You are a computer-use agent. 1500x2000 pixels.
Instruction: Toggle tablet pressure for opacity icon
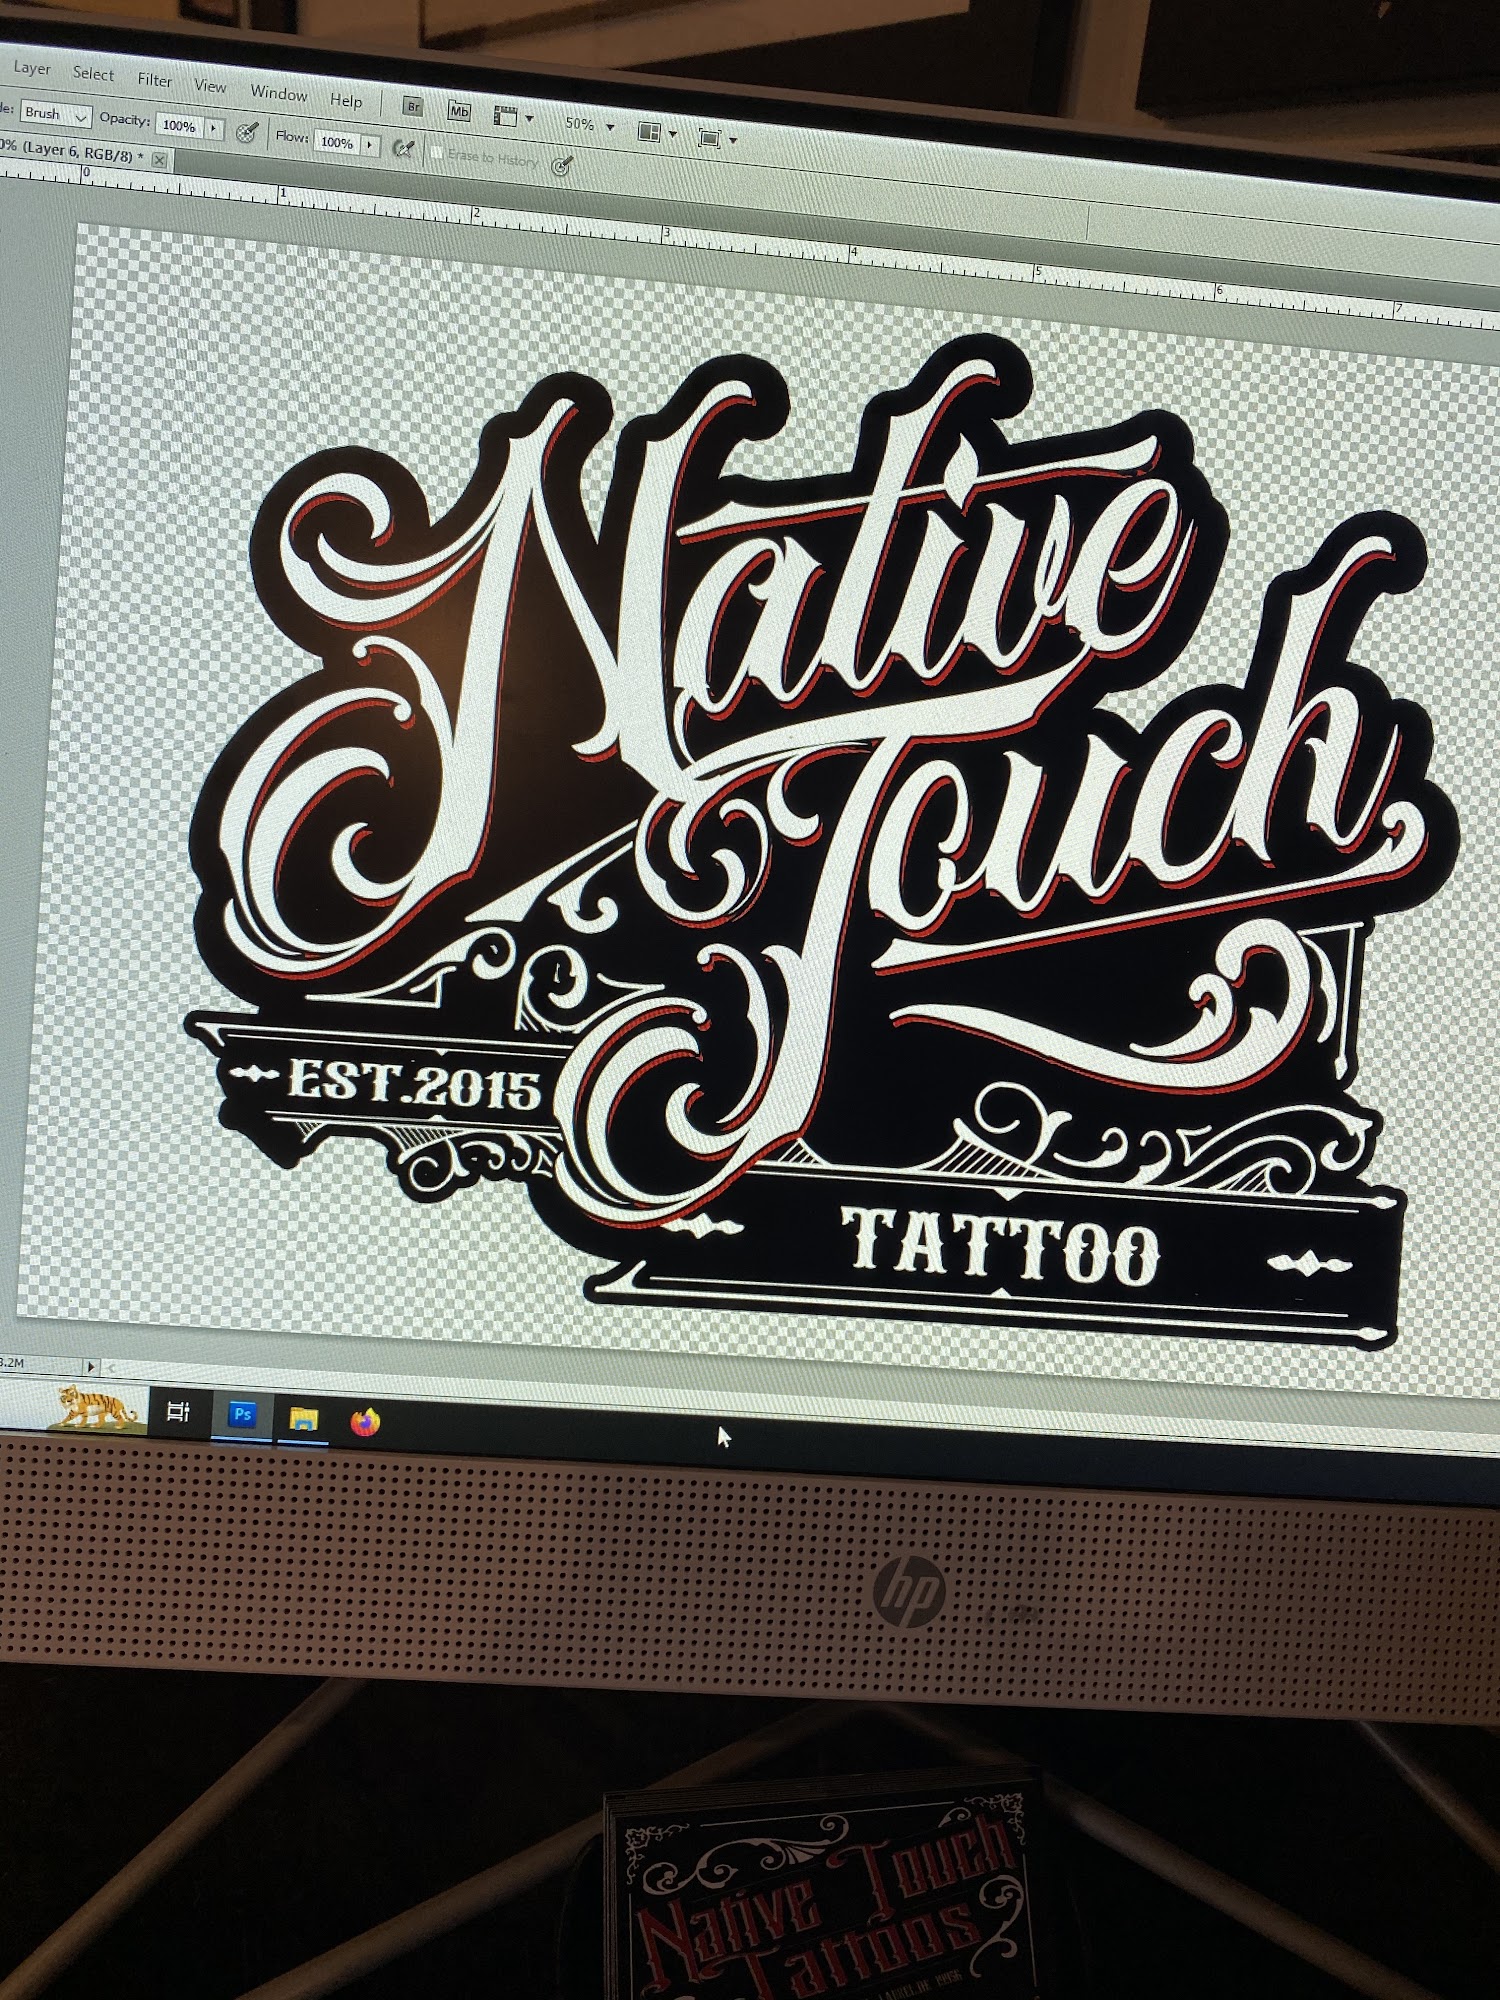[247, 132]
